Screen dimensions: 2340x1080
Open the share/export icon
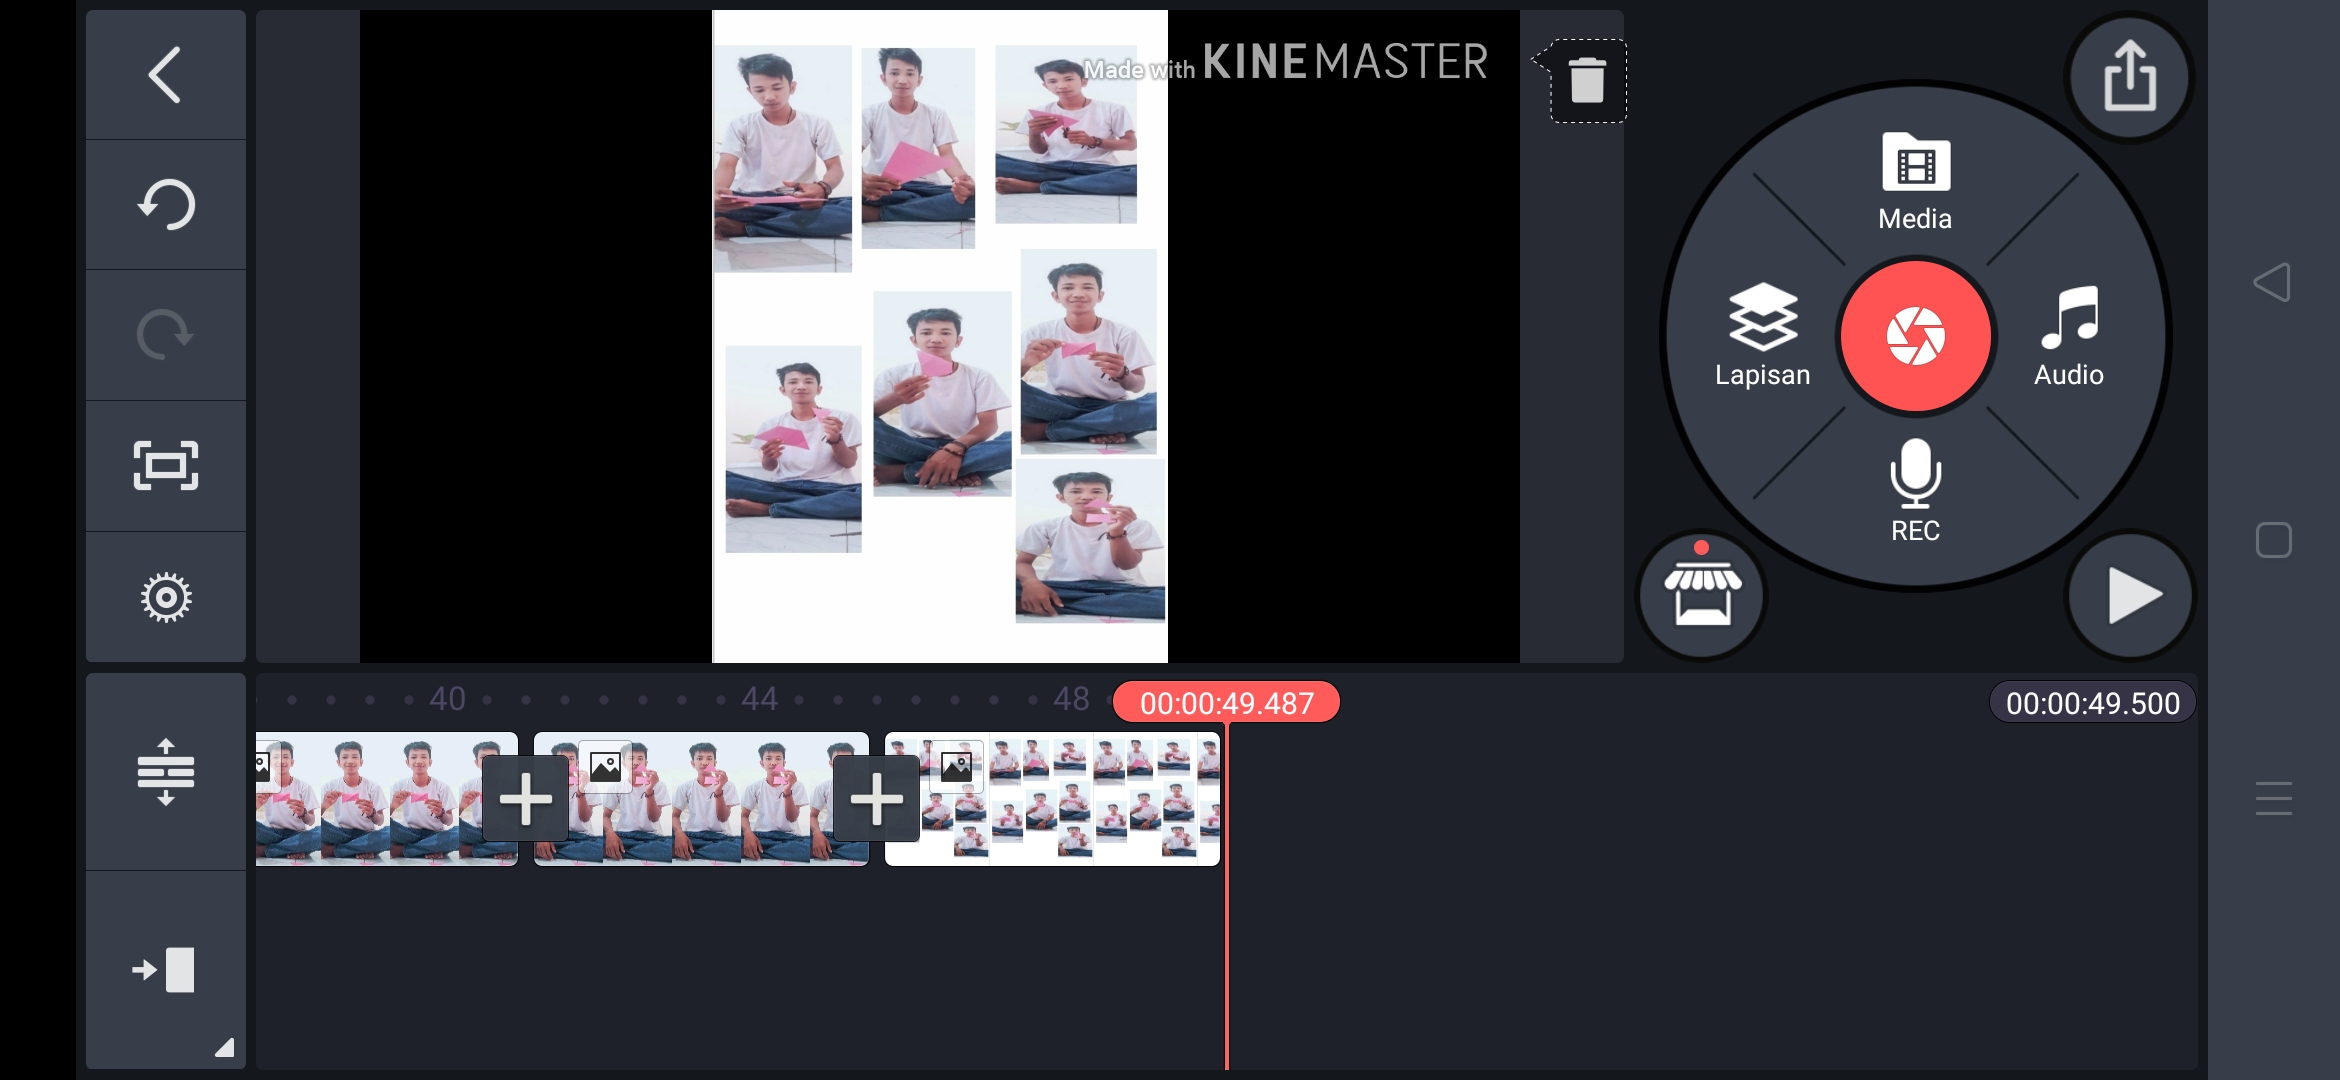(2129, 77)
